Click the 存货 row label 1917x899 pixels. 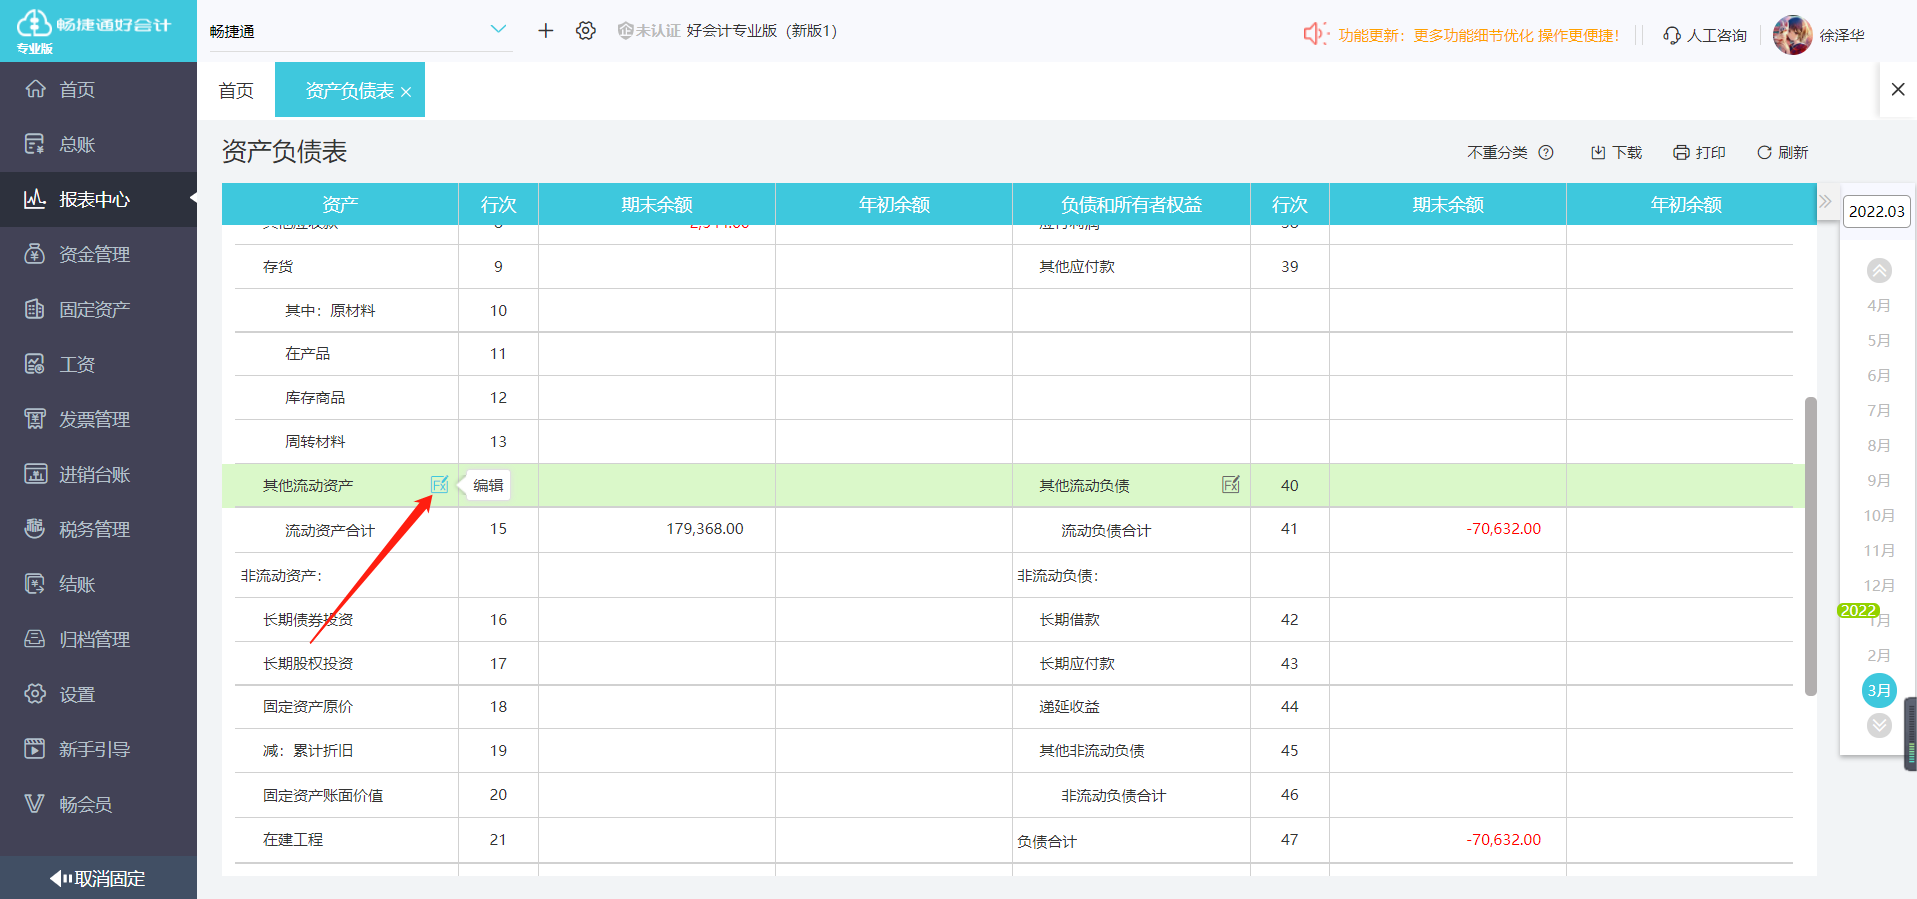point(278,266)
